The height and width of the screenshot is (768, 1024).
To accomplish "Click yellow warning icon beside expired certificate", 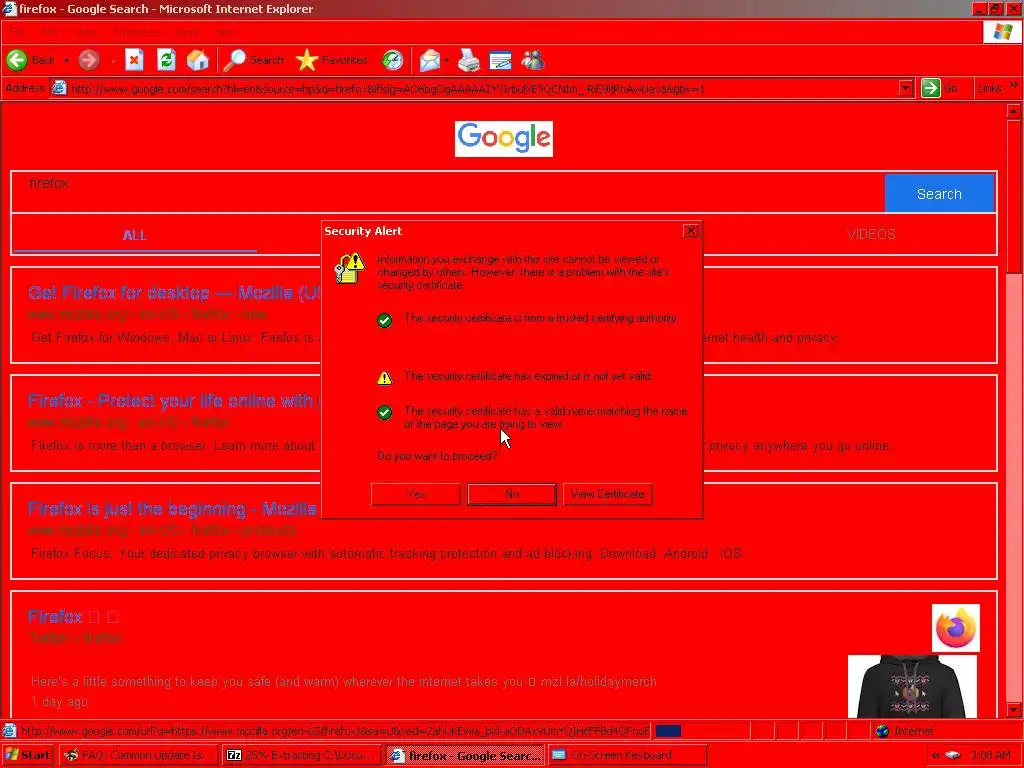I will point(385,377).
